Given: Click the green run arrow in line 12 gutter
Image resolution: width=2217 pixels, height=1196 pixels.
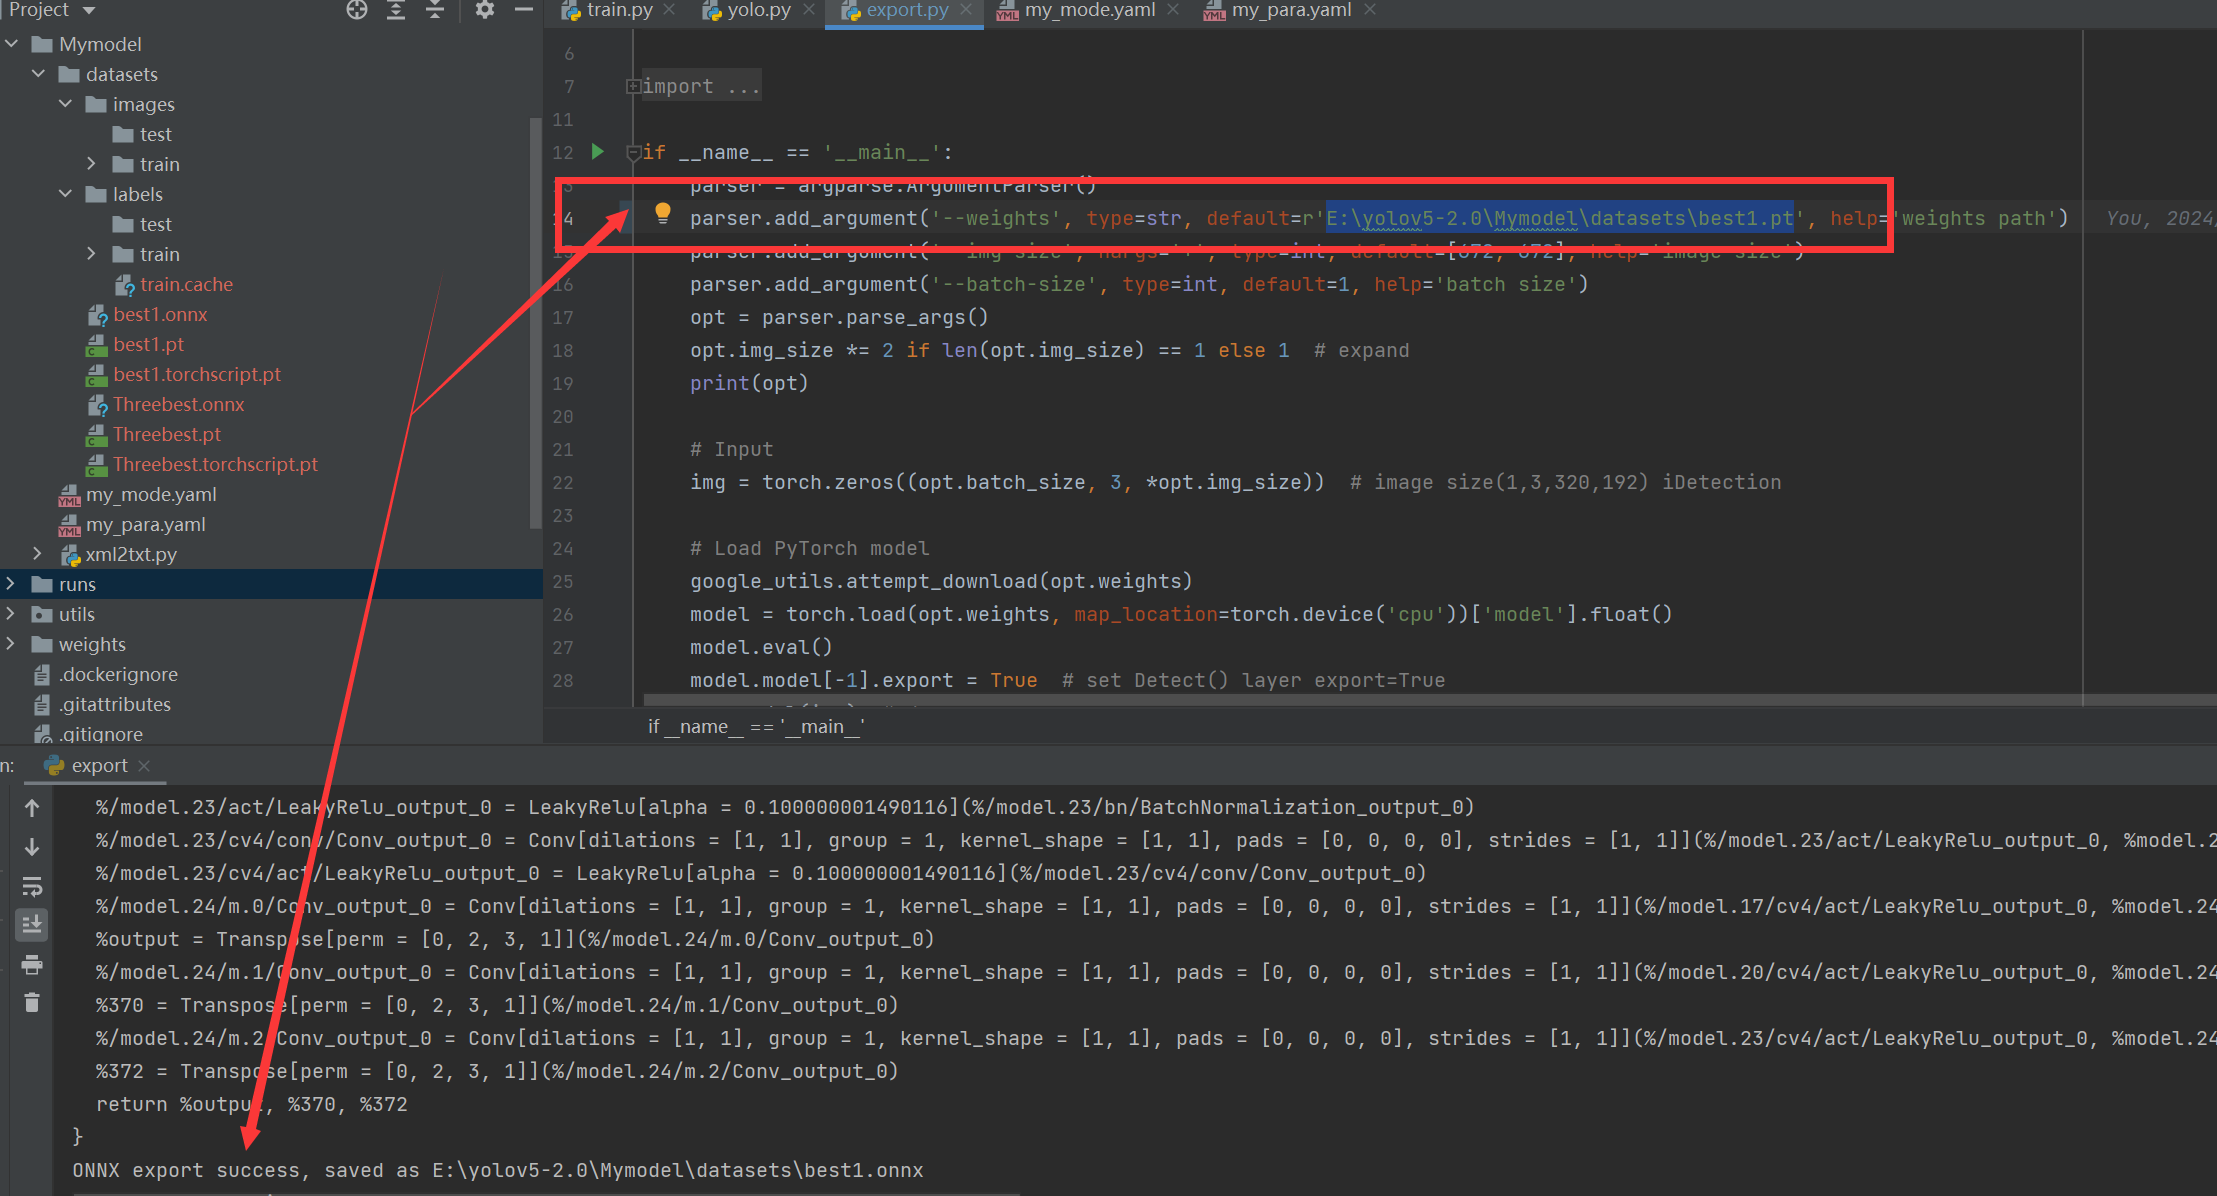Looking at the screenshot, I should tap(597, 152).
